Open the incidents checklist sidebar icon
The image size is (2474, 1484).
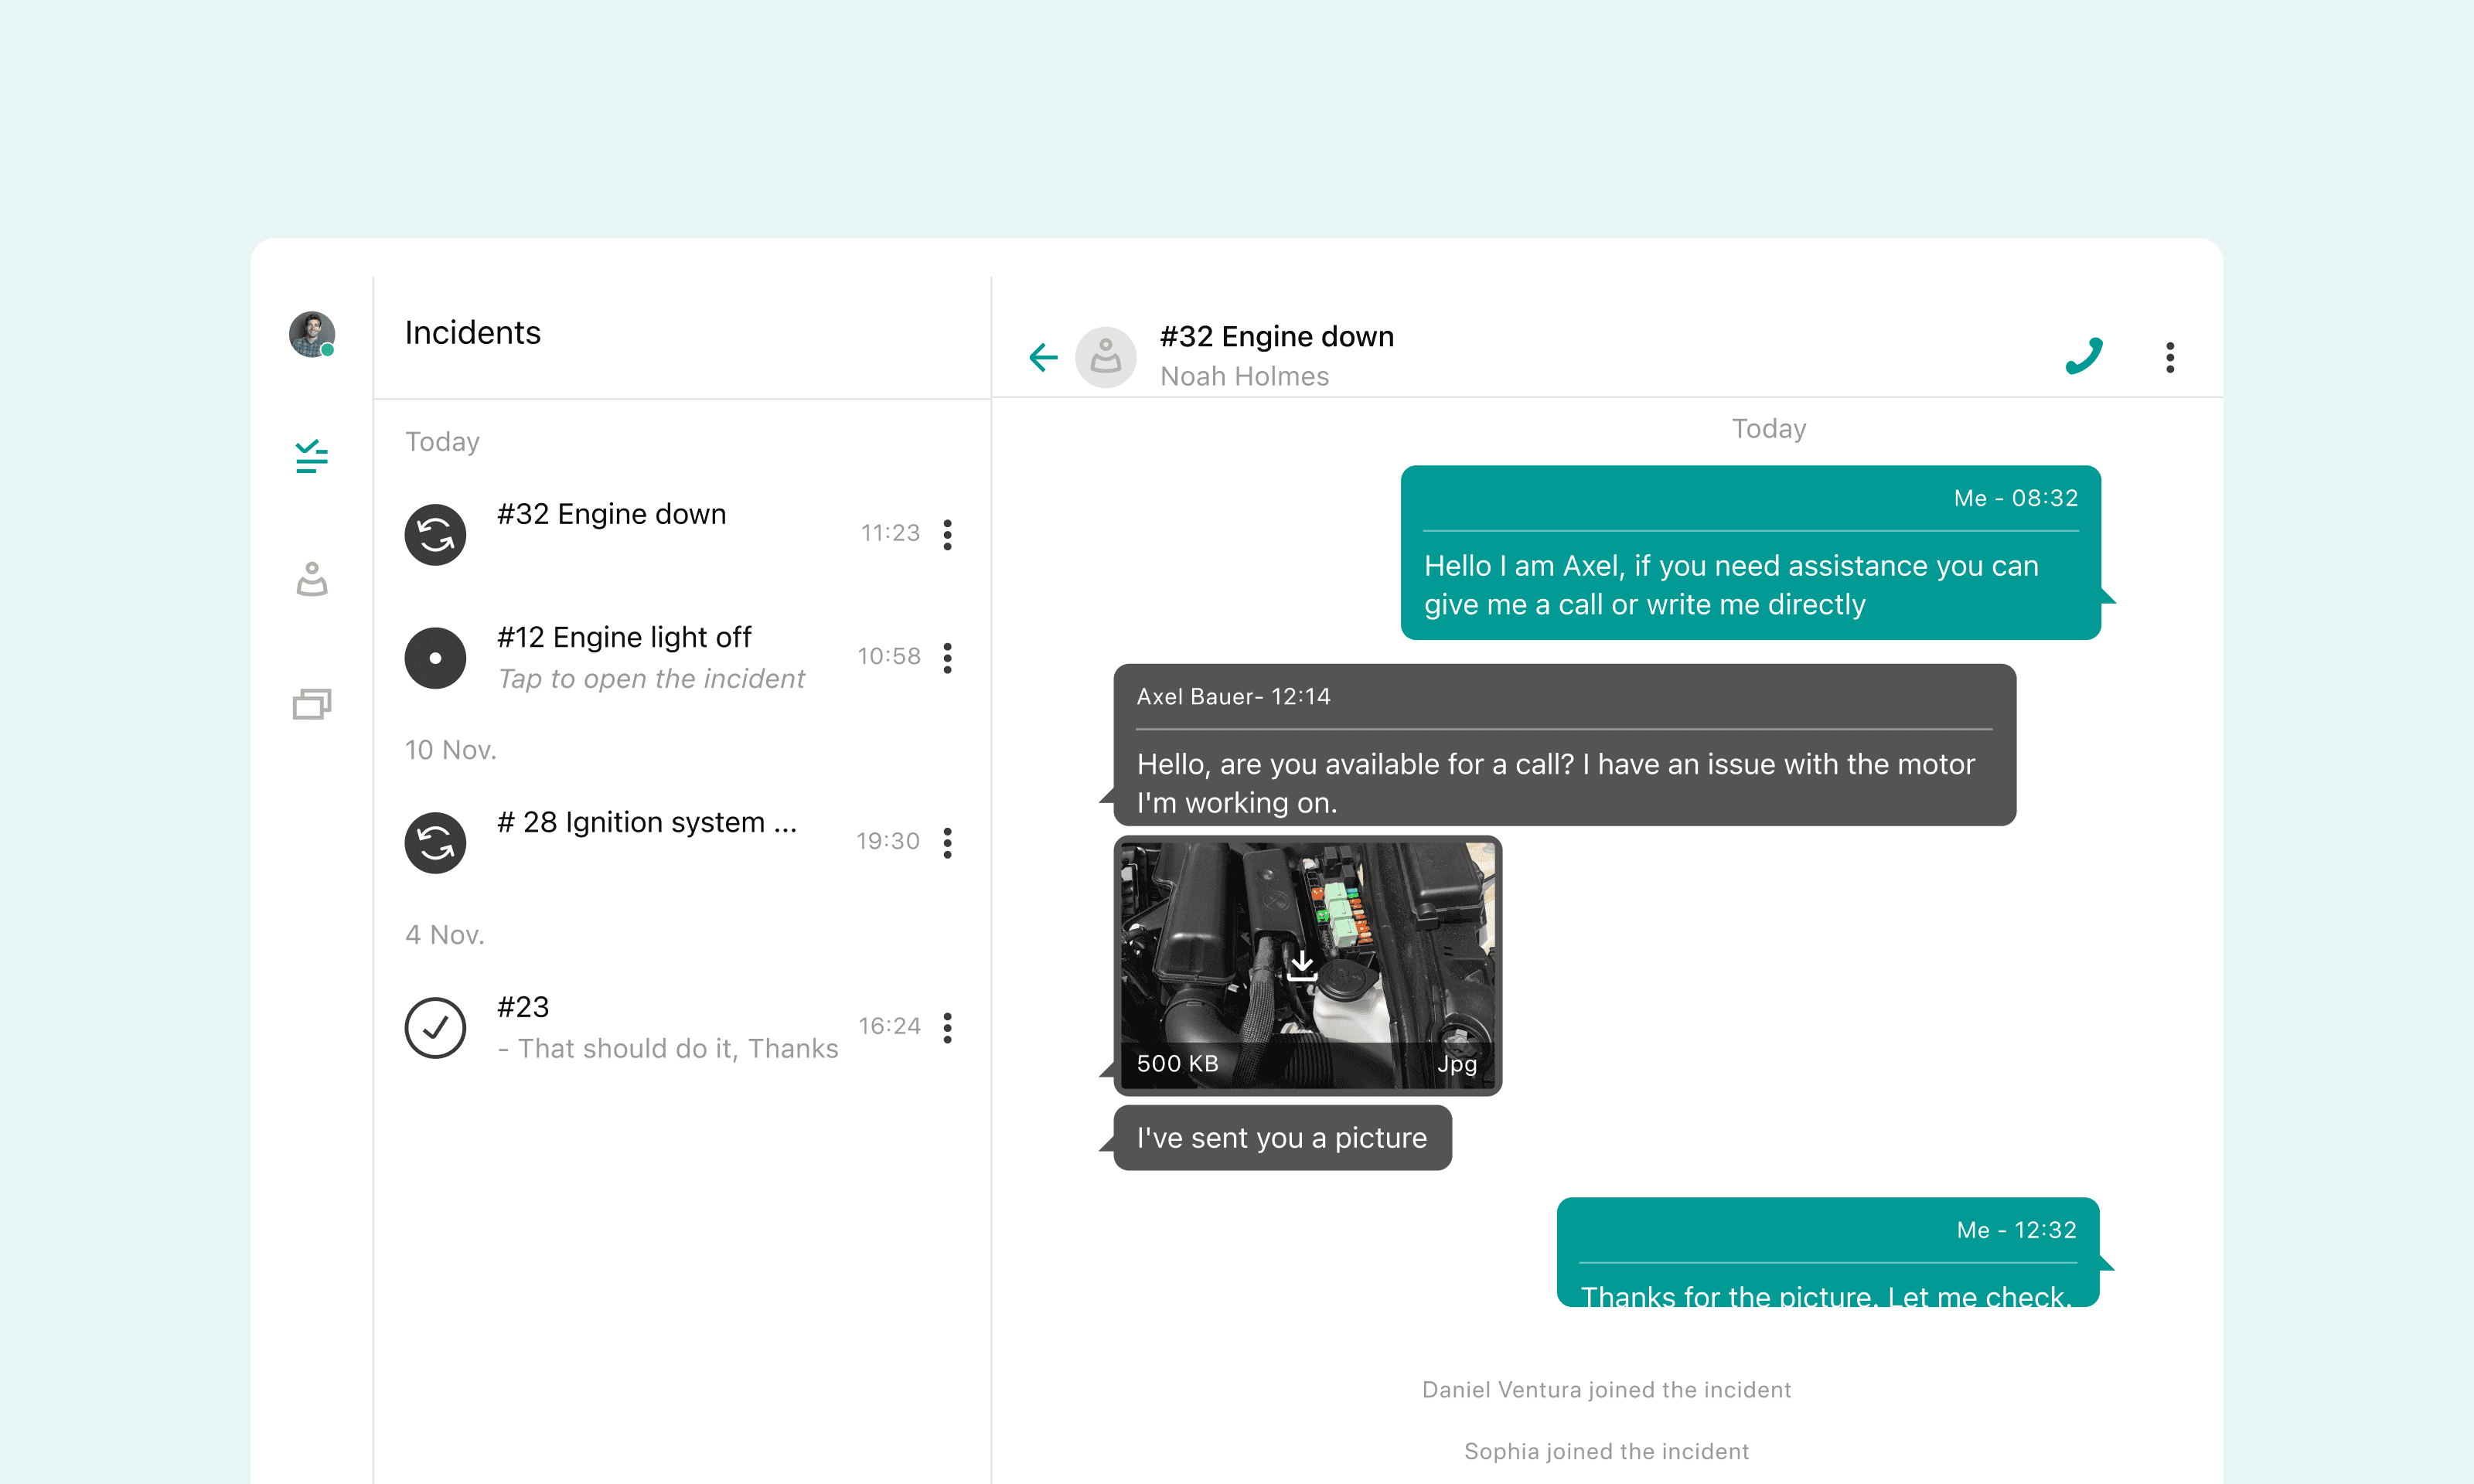click(x=311, y=456)
